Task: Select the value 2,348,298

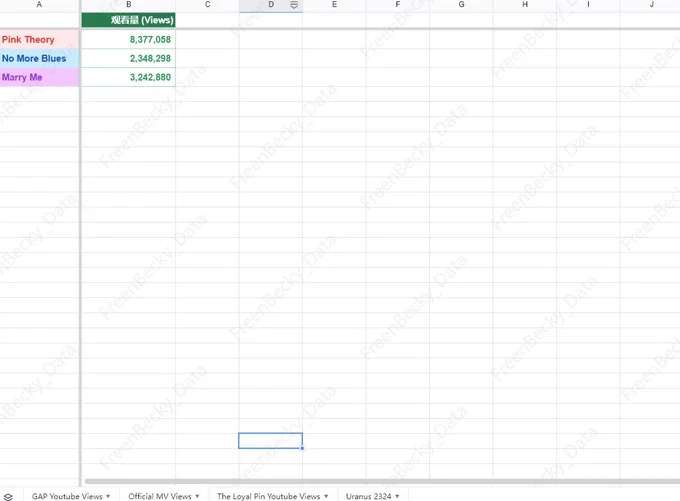Action: click(128, 58)
